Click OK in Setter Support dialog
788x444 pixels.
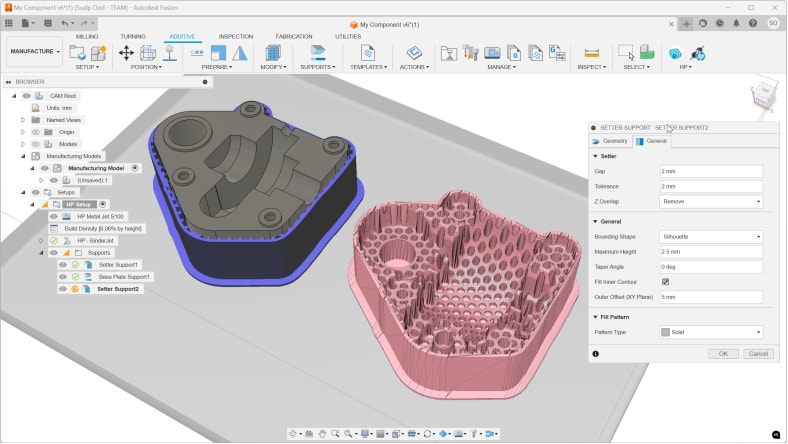pyautogui.click(x=723, y=353)
